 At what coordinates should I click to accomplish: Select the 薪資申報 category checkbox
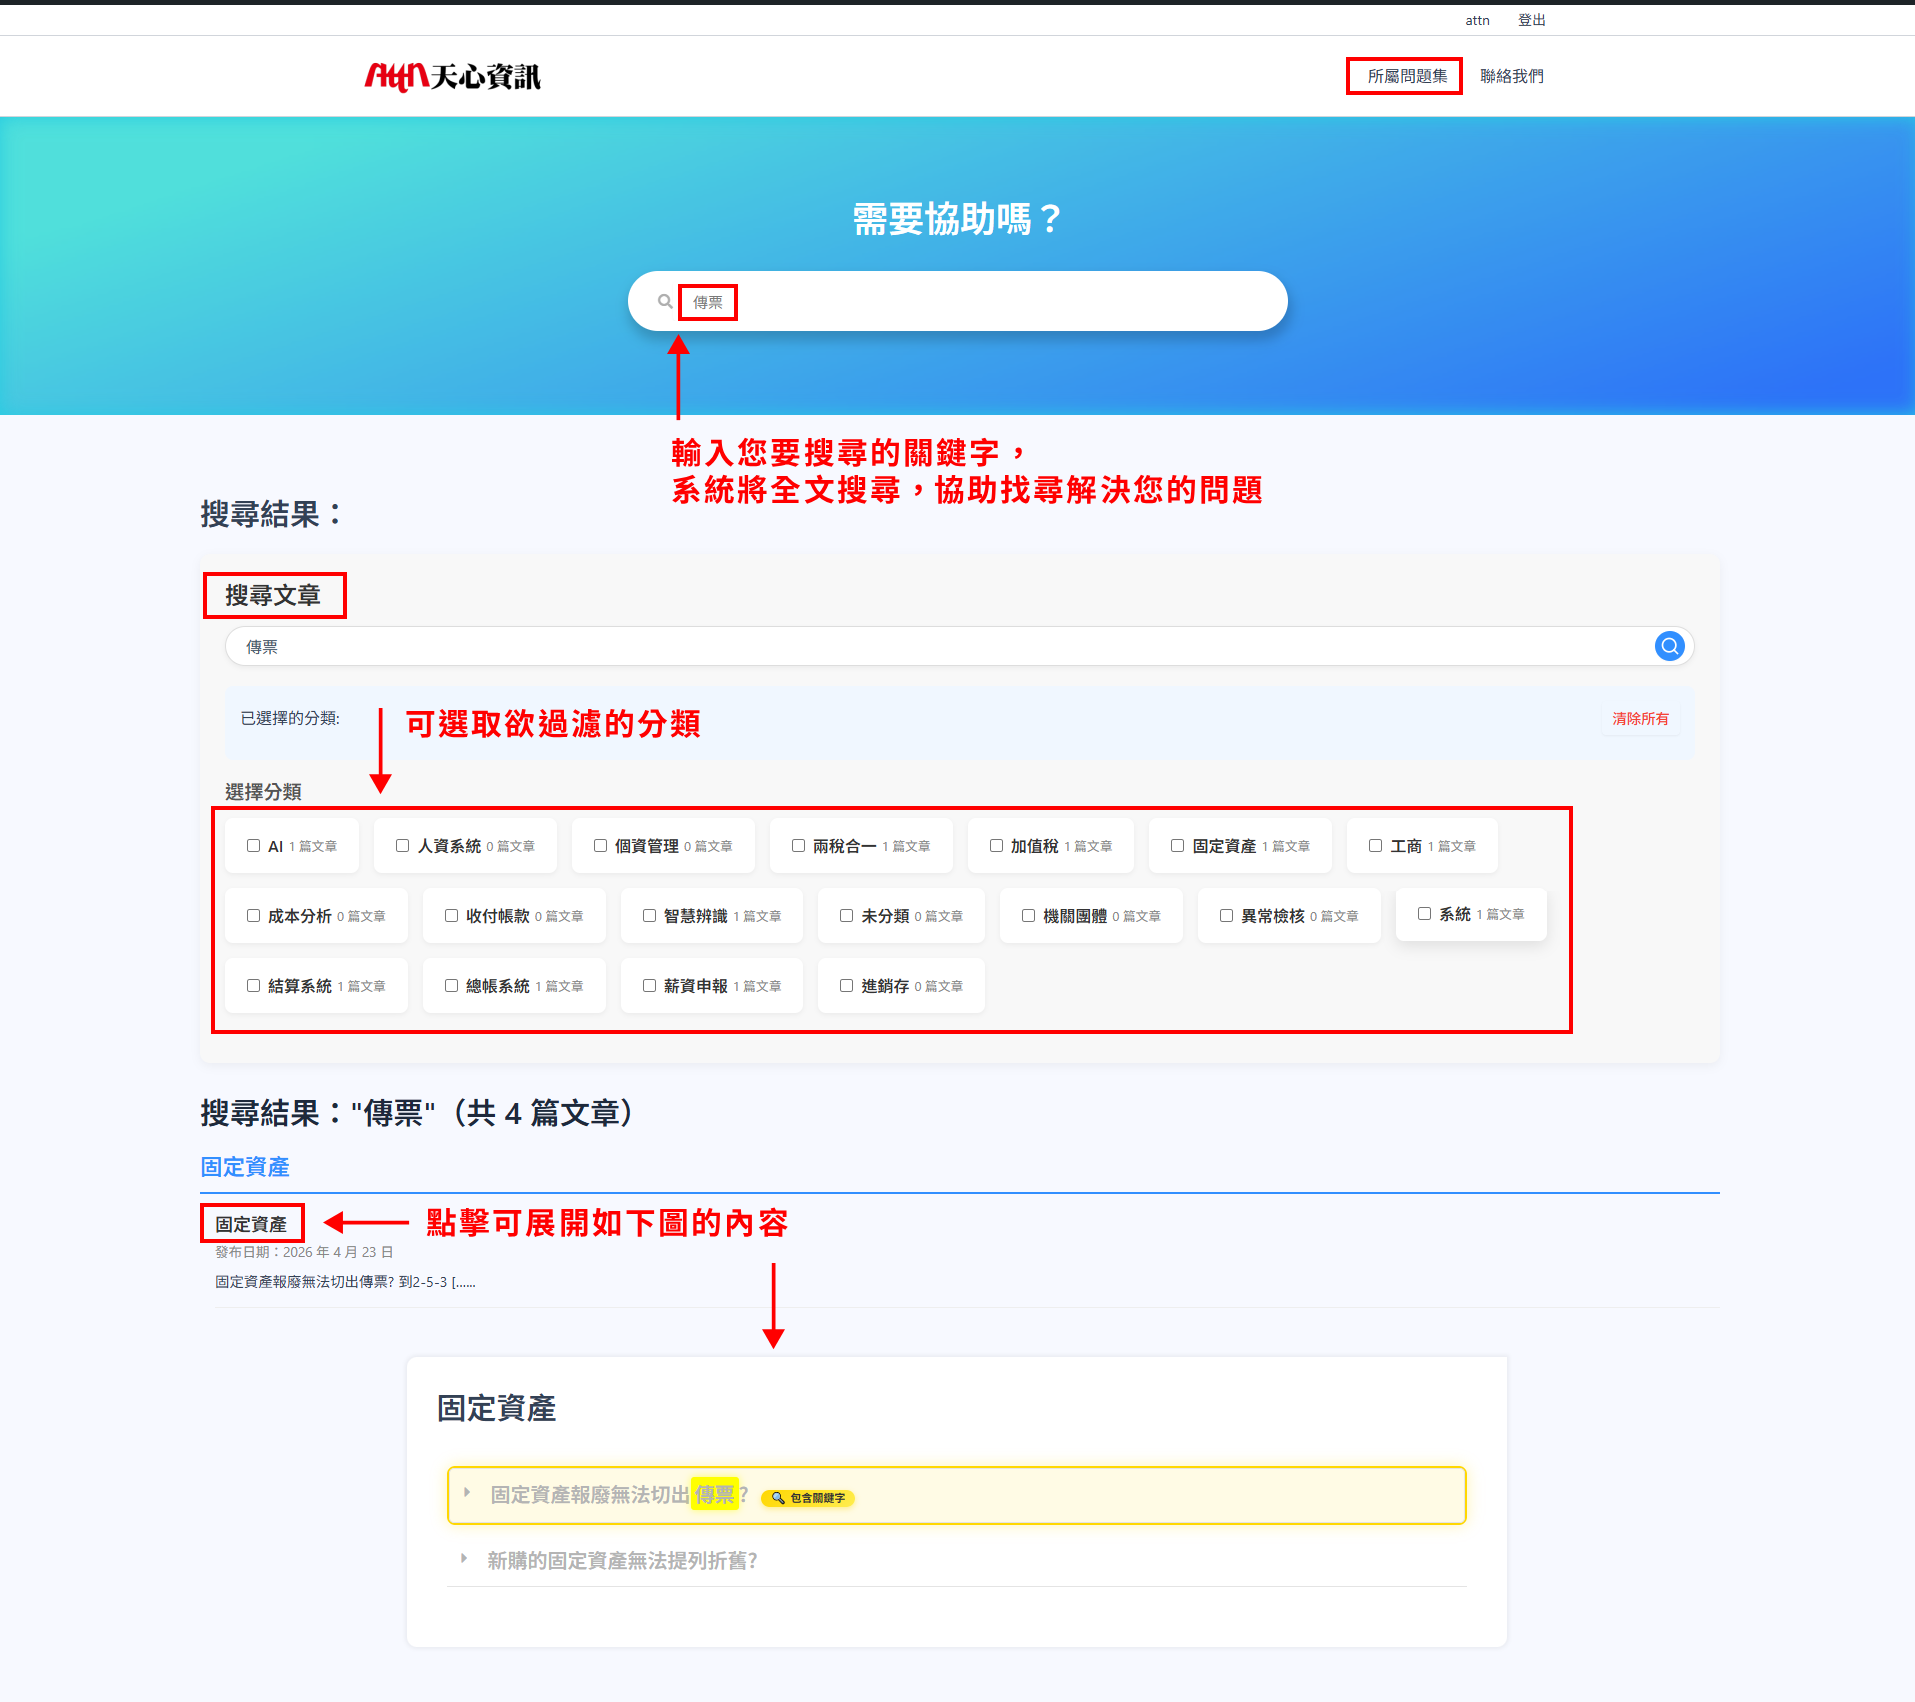pyautogui.click(x=649, y=986)
